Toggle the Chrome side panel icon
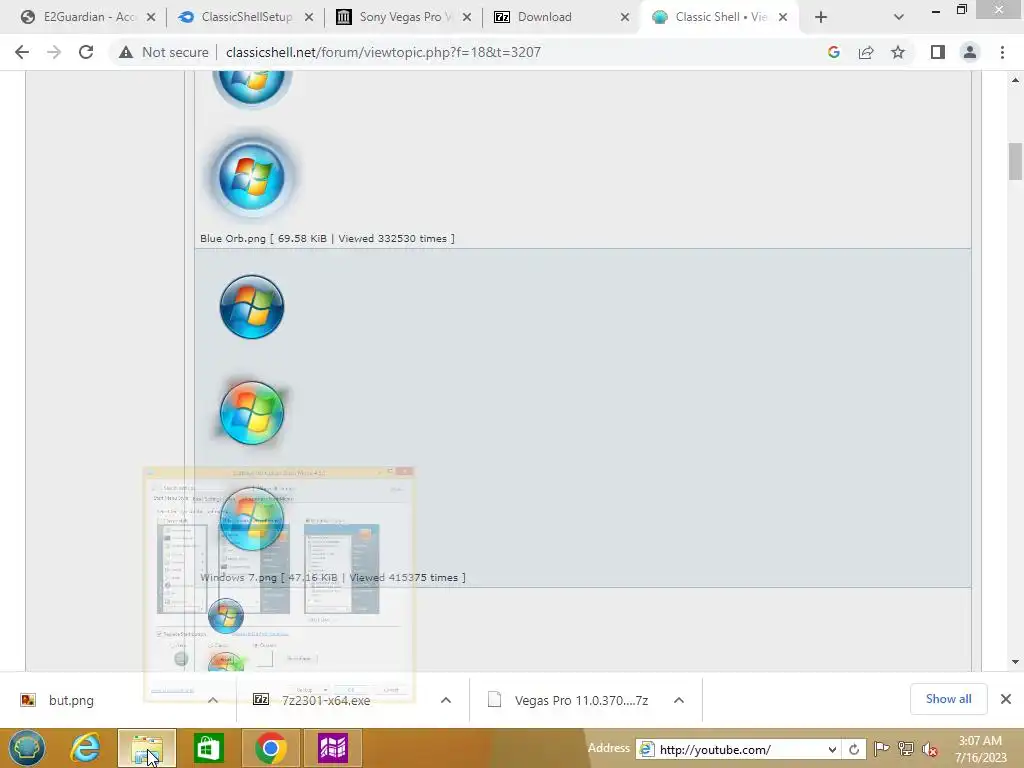The width and height of the screenshot is (1024, 768). click(x=938, y=52)
